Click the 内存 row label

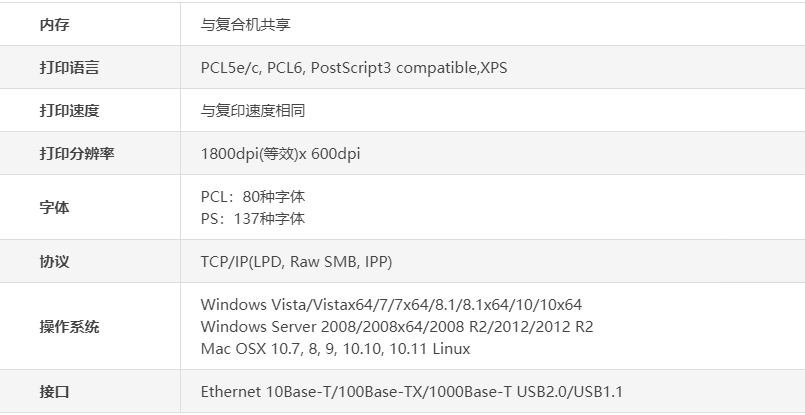click(54, 25)
